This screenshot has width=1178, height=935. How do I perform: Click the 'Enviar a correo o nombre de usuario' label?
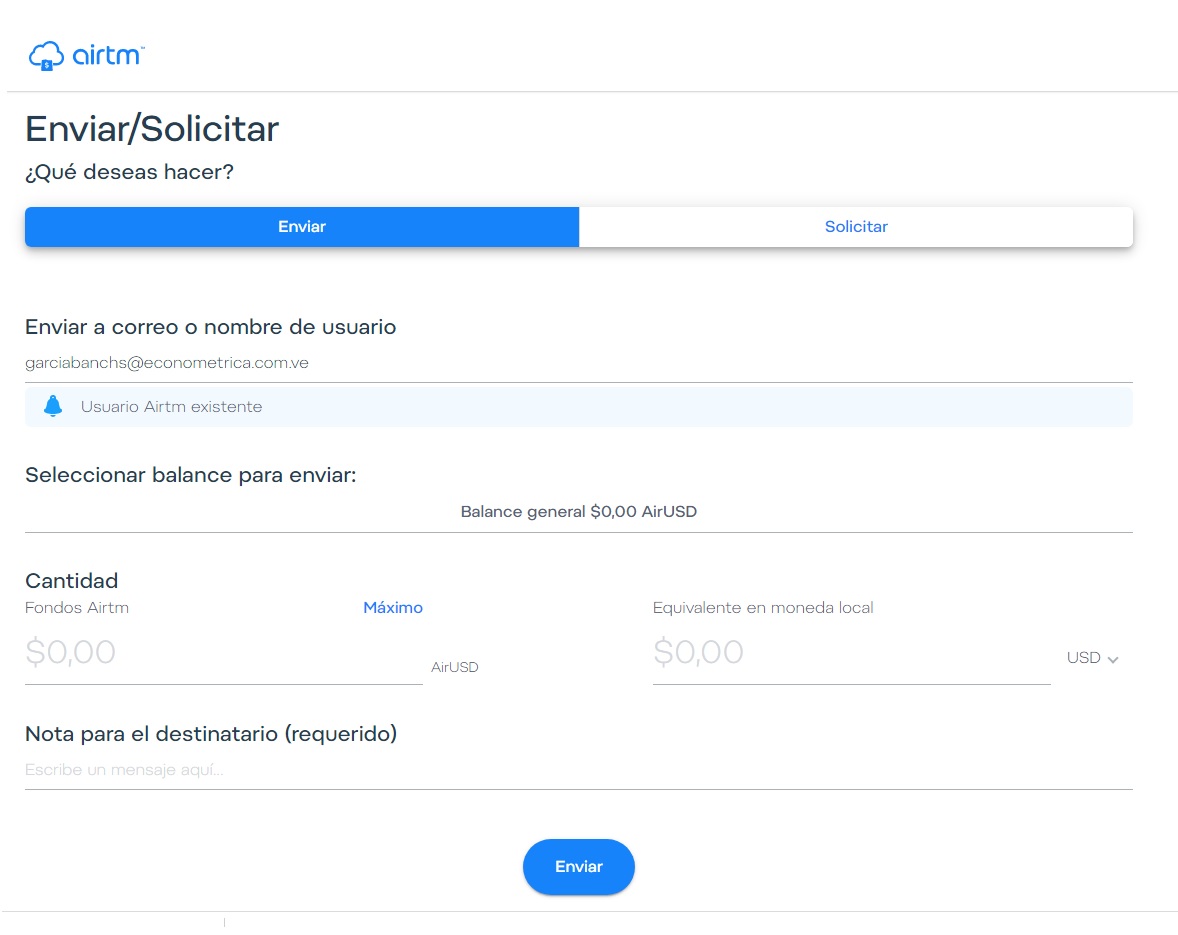[210, 327]
